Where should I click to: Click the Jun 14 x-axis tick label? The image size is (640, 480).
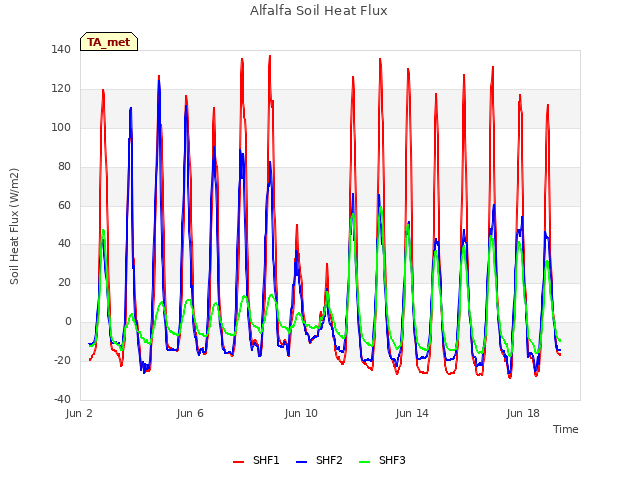412,413
